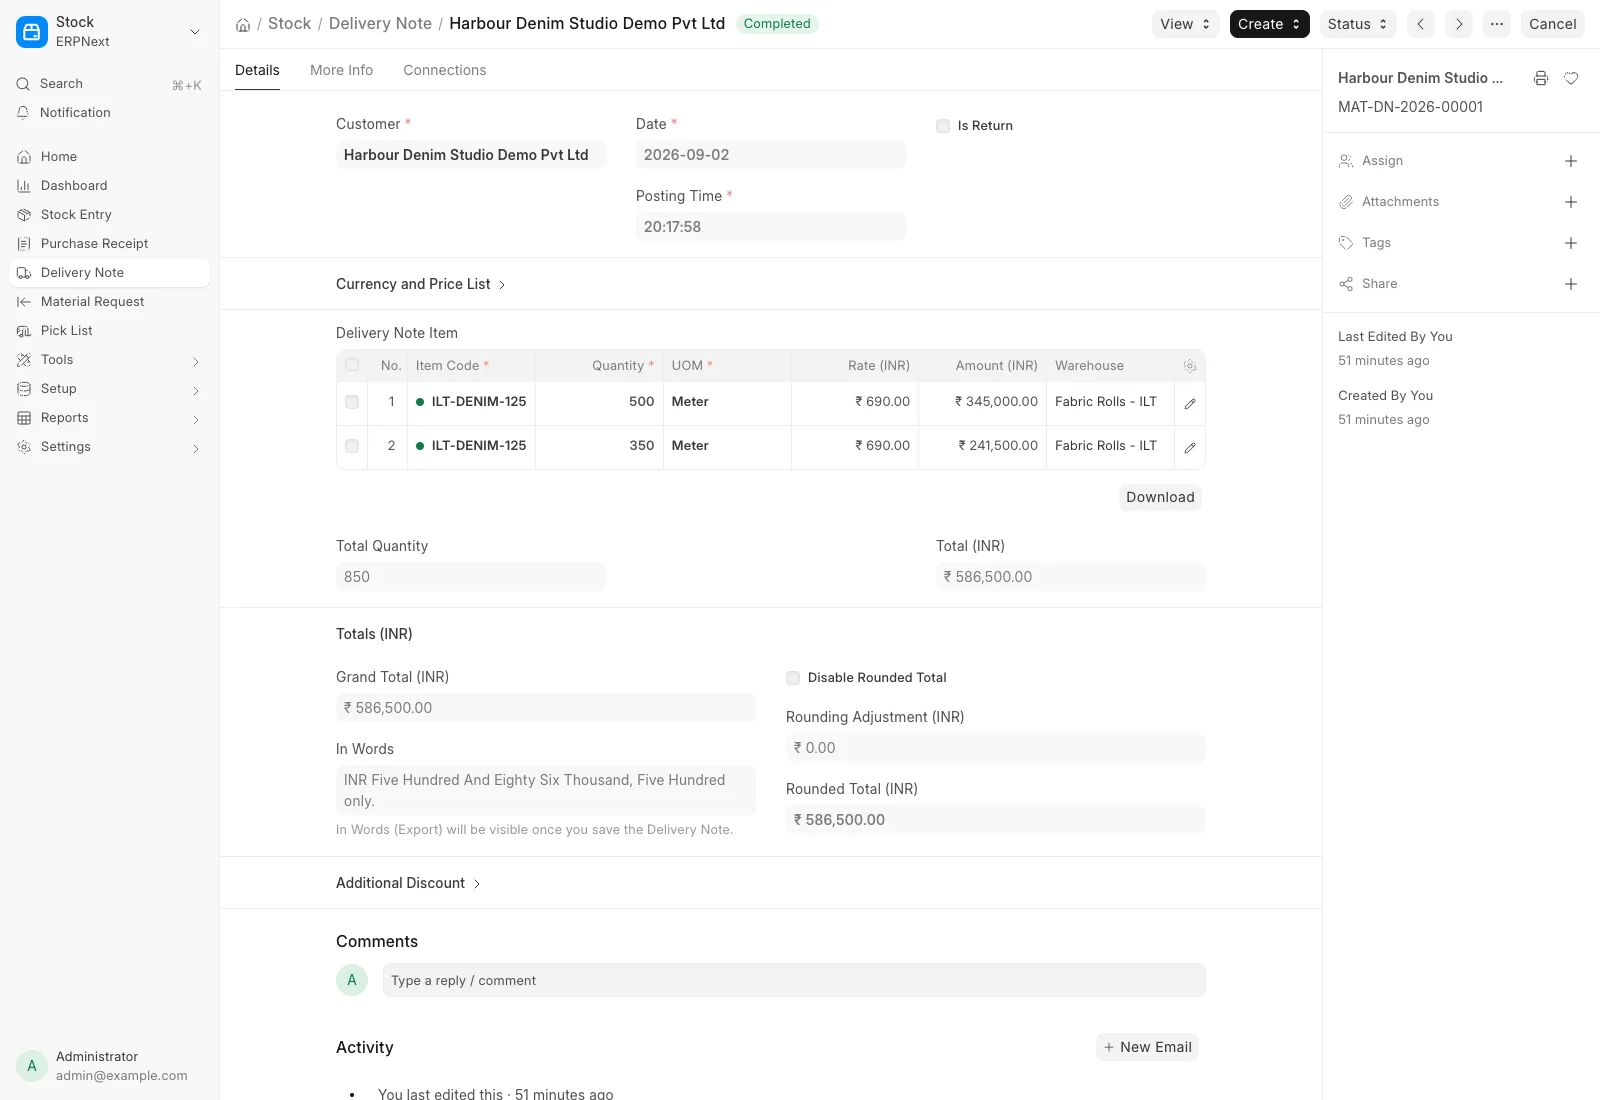Go to previous document arrow
This screenshot has height=1100, width=1600.
pos(1421,24)
